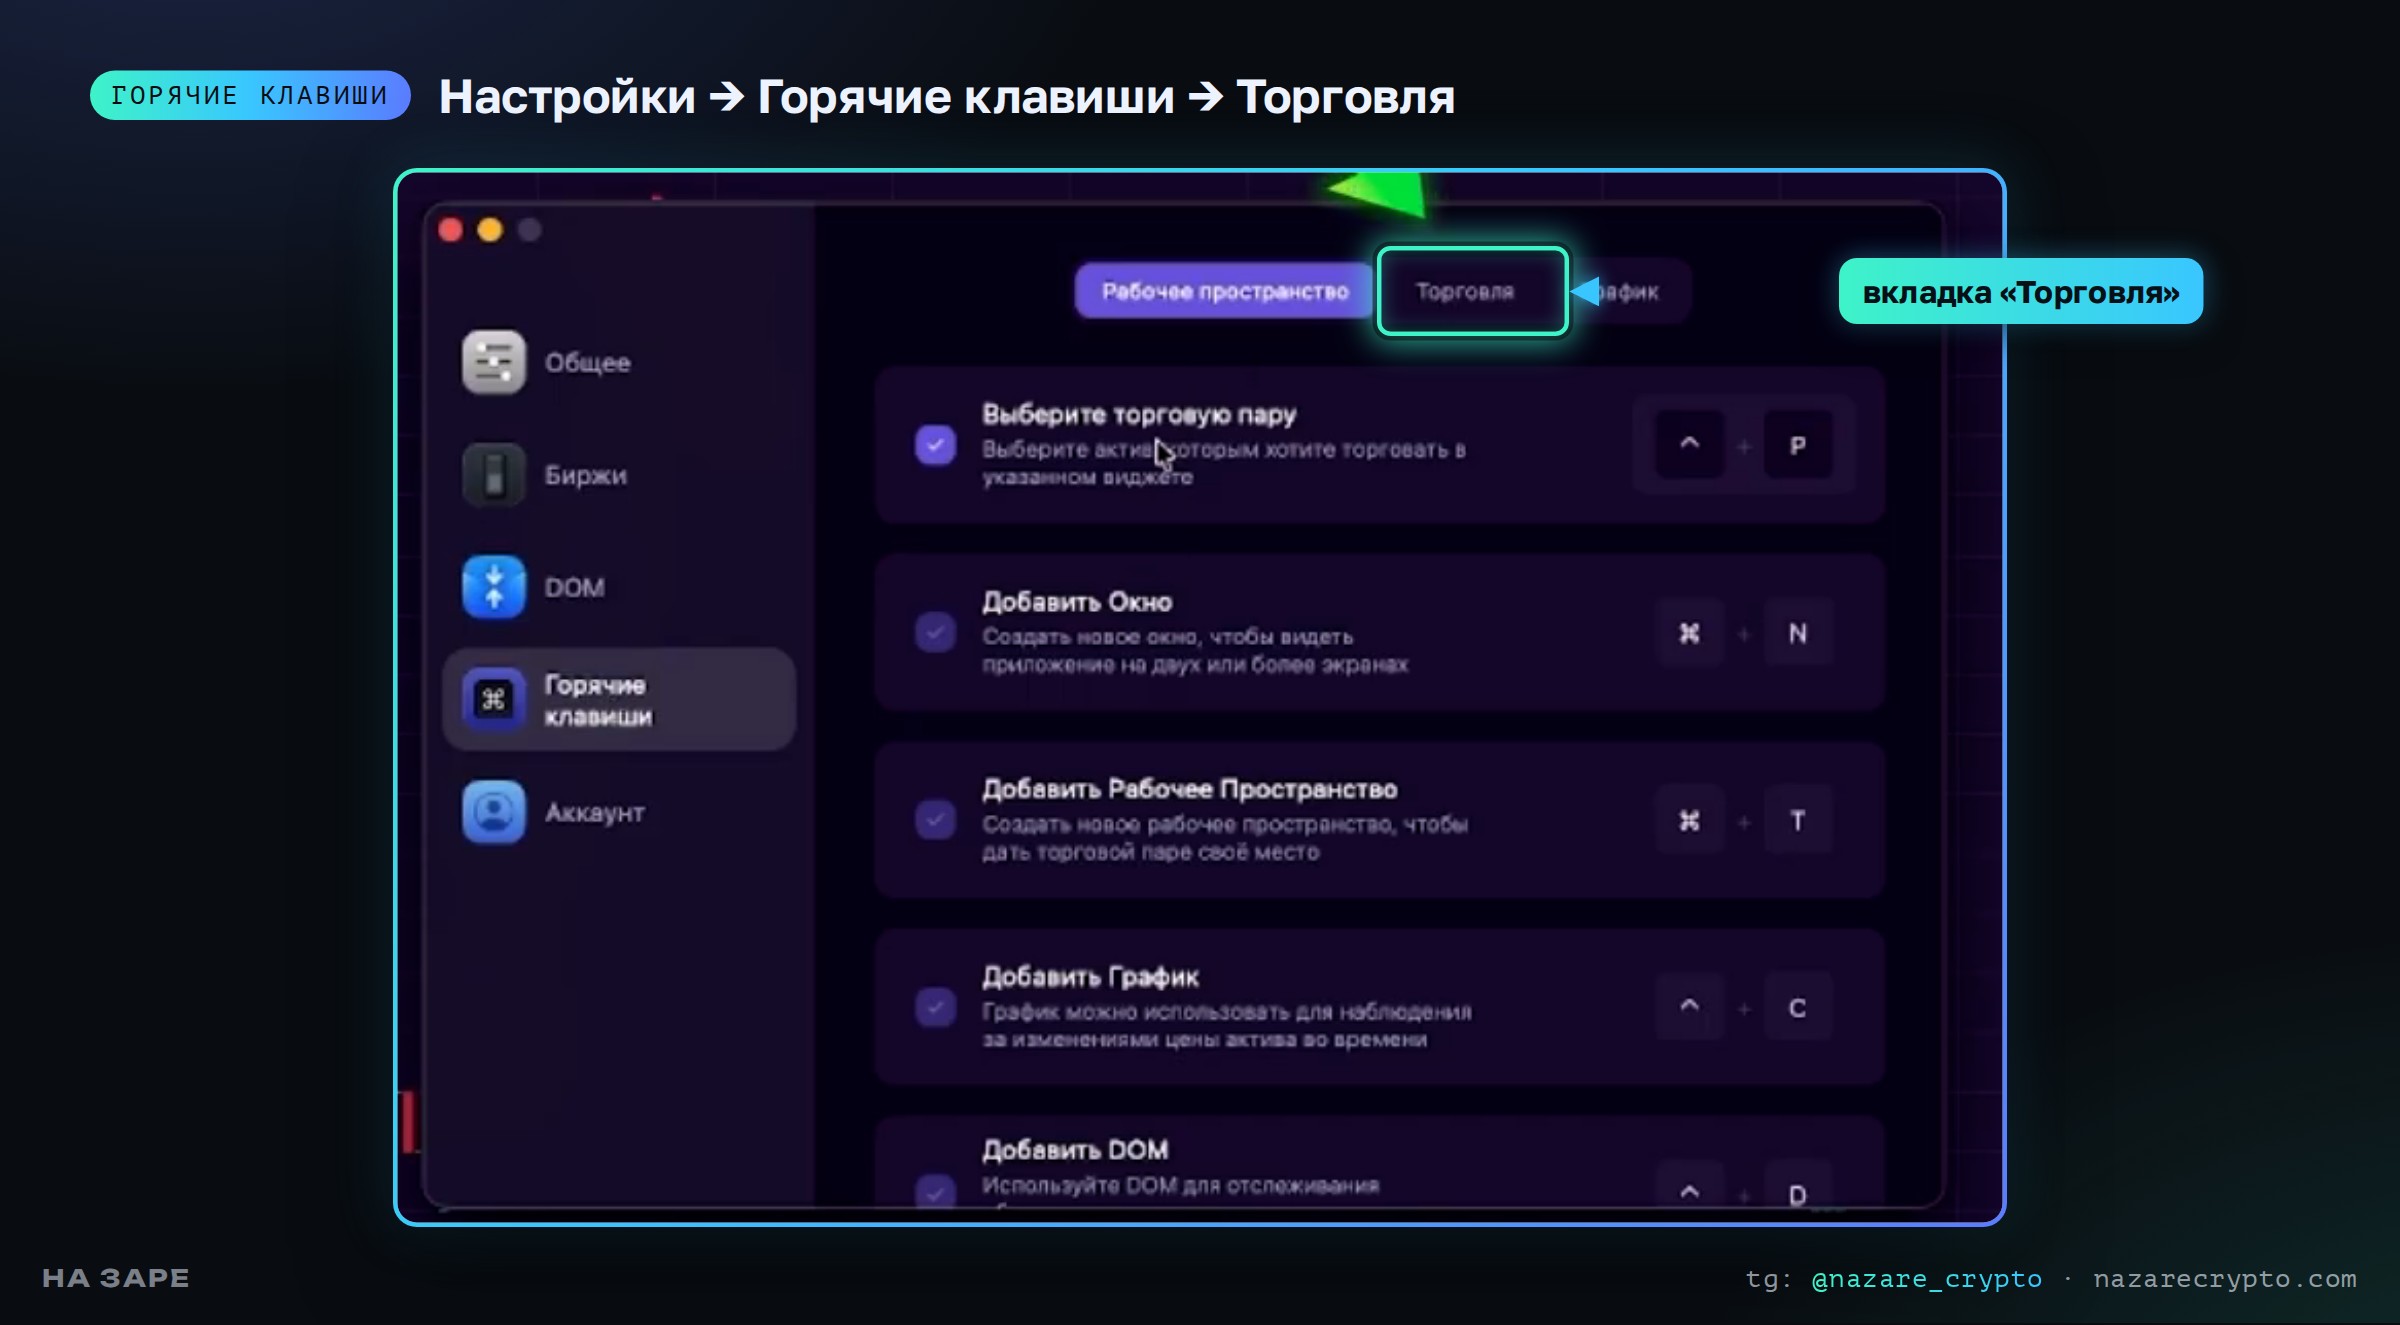Click Control key for Добавить DOM
The width and height of the screenshot is (2400, 1325).
(1689, 1186)
